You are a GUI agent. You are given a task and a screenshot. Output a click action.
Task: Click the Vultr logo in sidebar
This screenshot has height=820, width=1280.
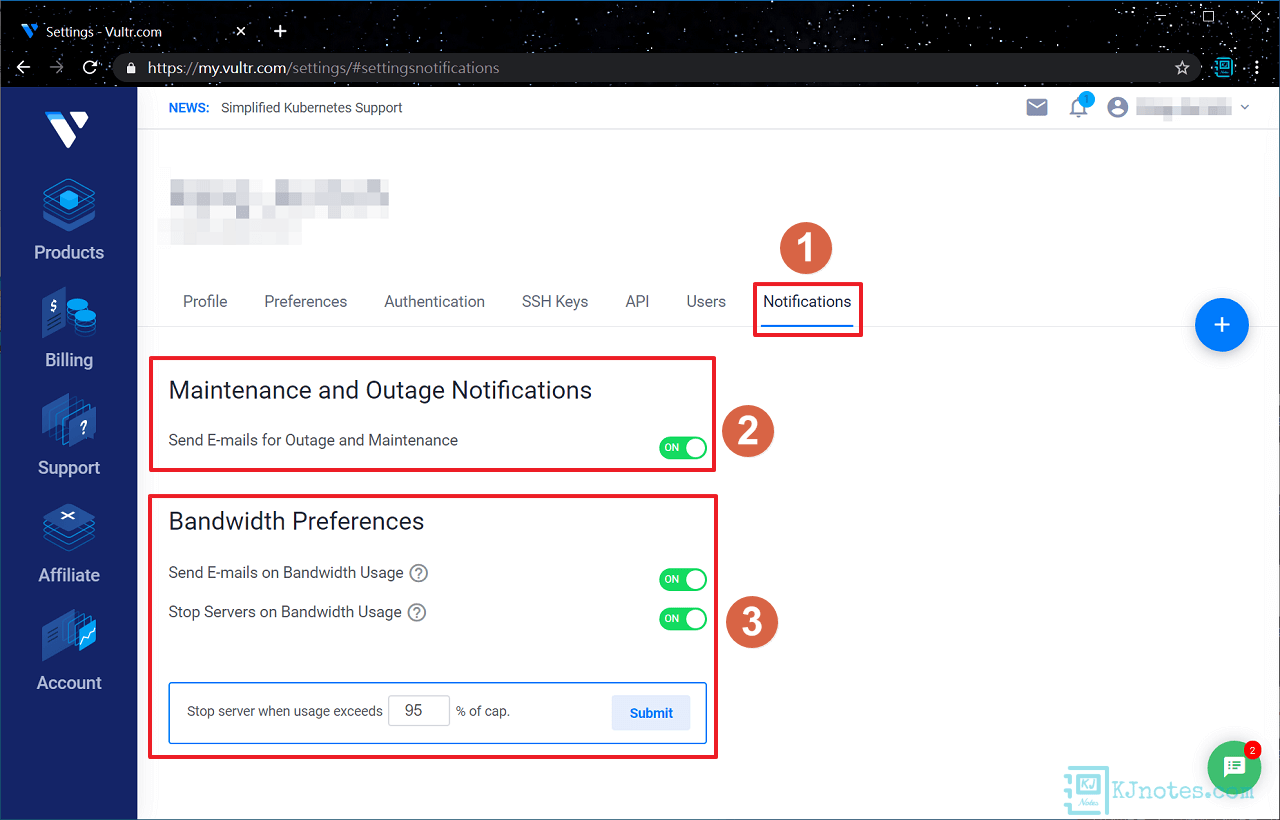click(x=67, y=129)
